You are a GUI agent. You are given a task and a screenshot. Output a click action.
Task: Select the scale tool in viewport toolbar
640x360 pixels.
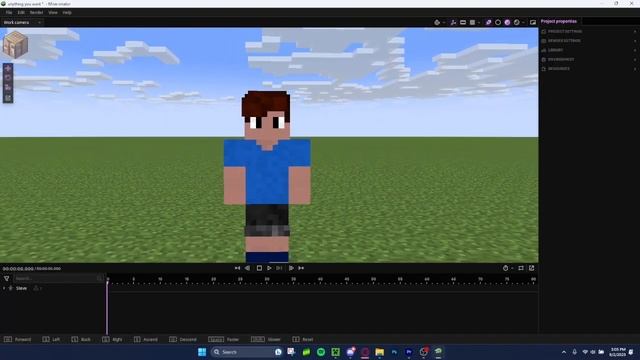[x=8, y=88]
